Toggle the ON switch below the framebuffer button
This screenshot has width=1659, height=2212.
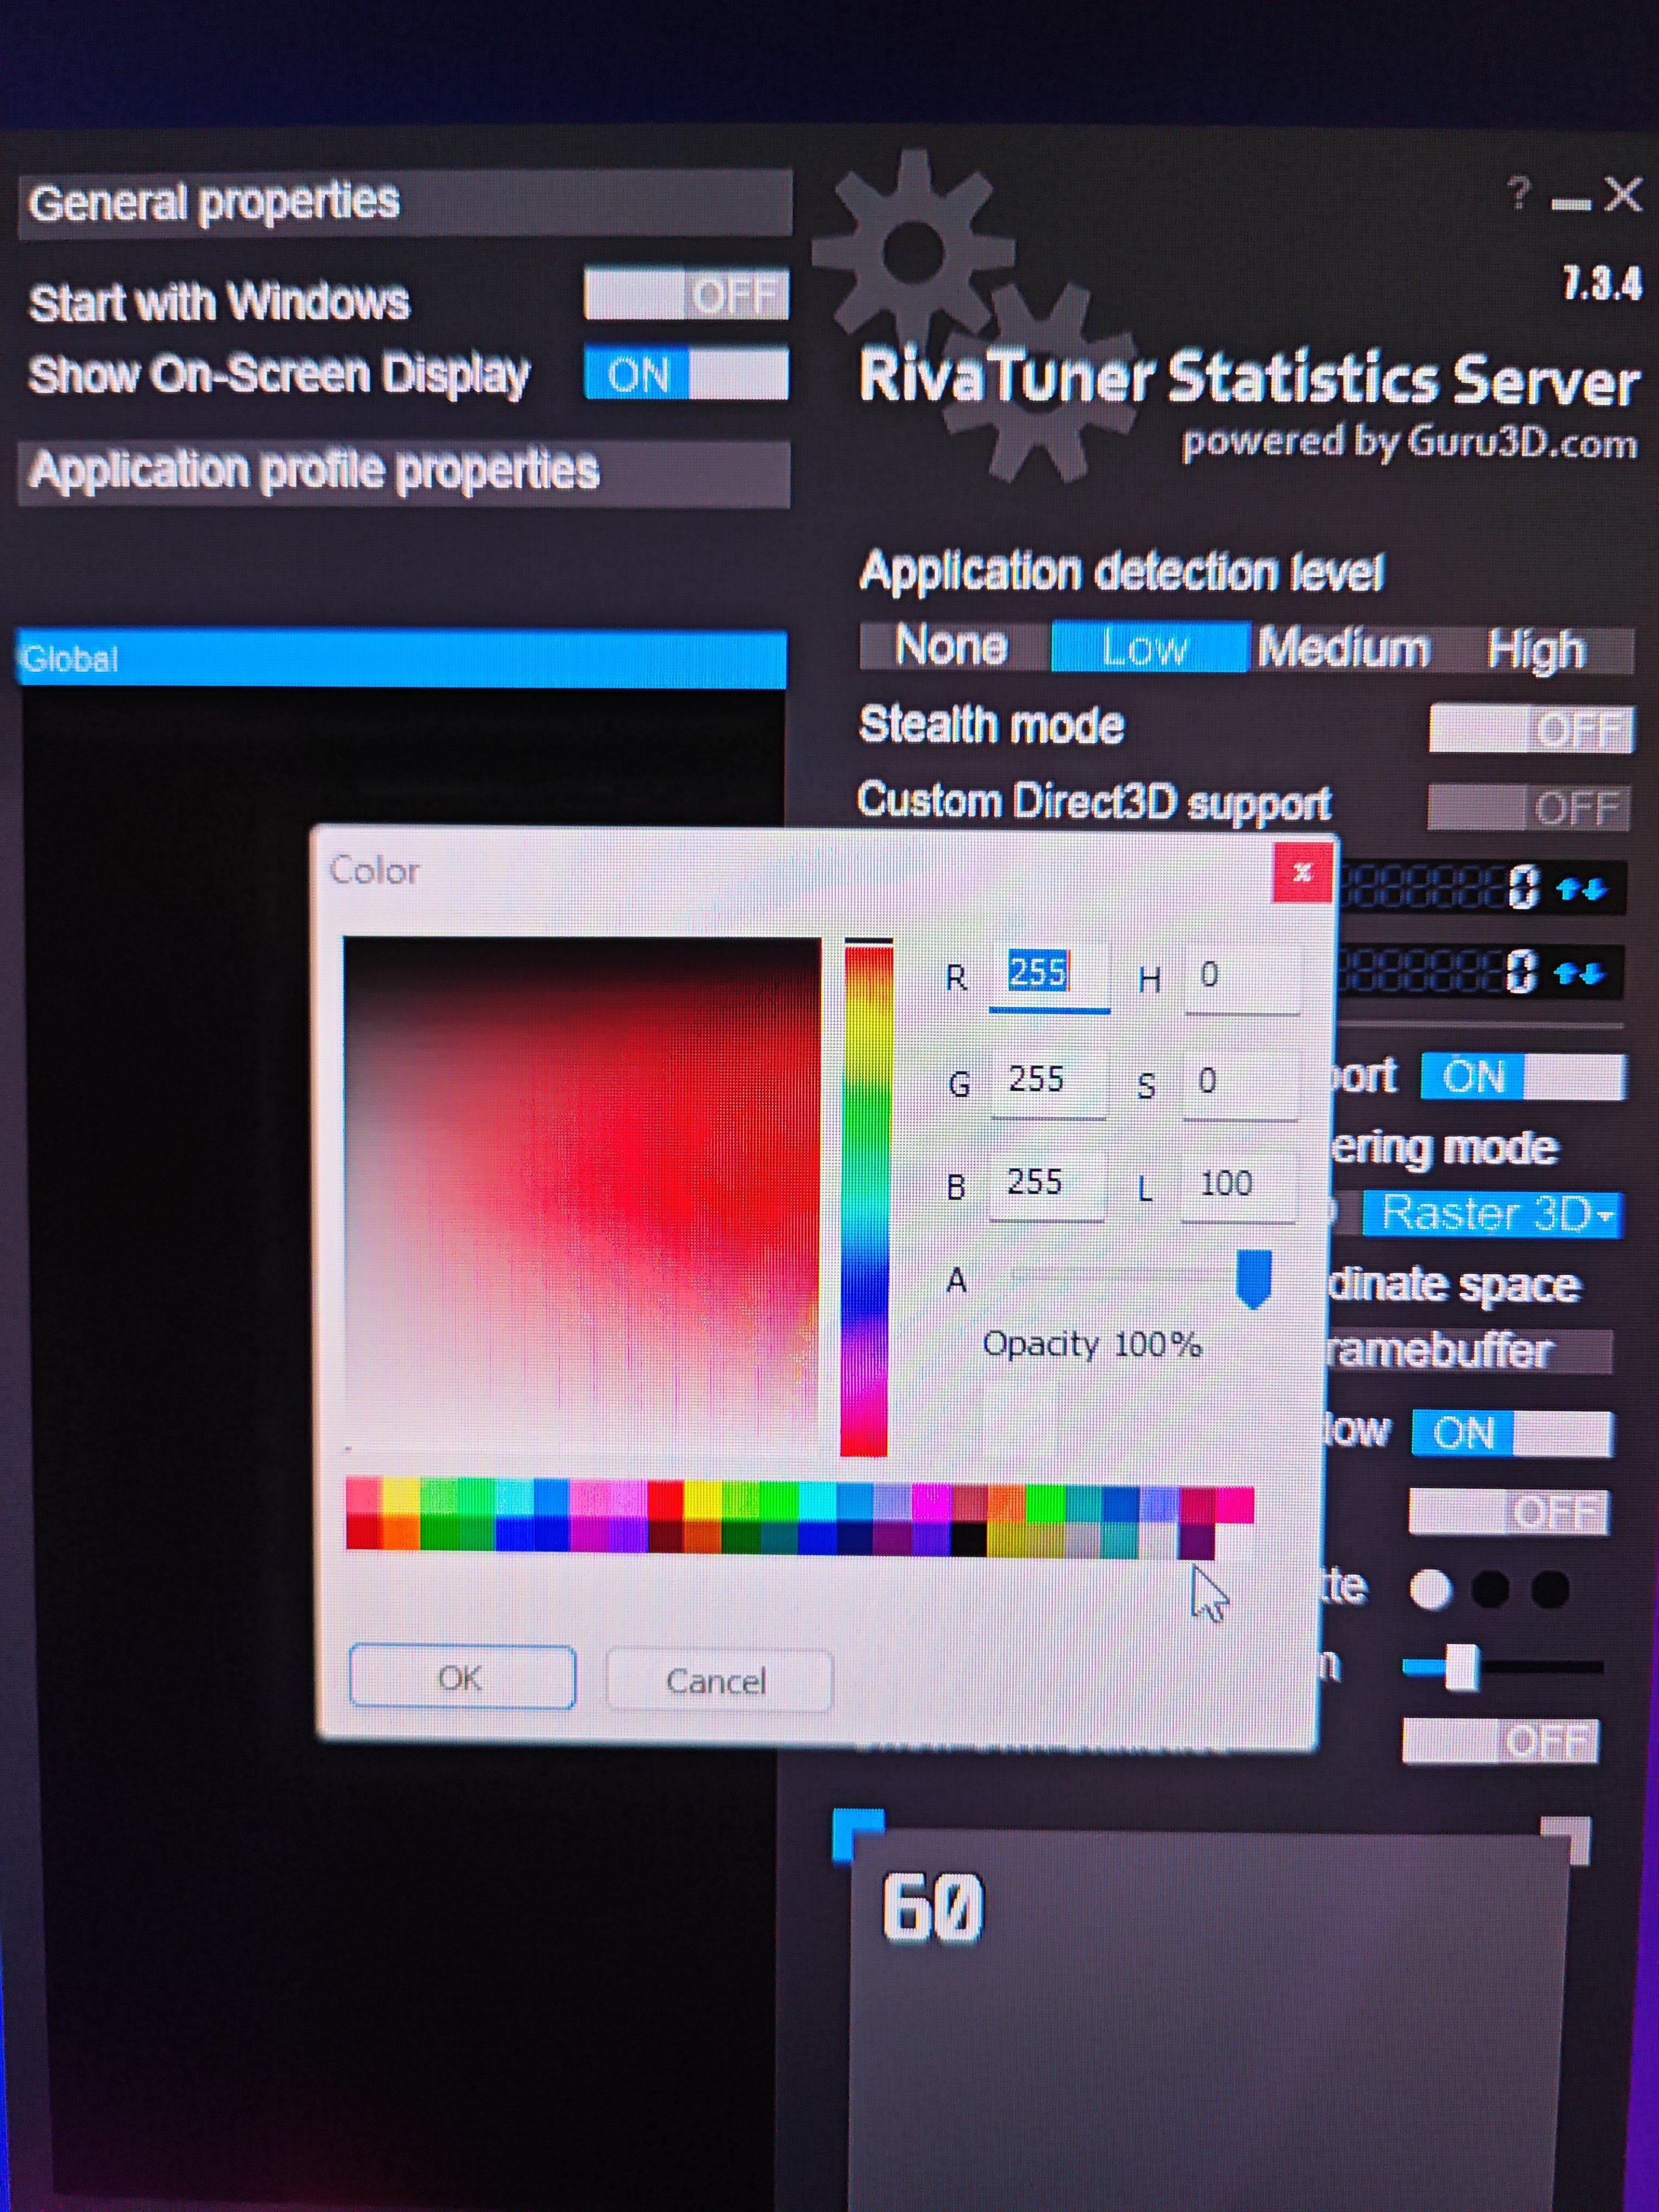[1512, 1433]
